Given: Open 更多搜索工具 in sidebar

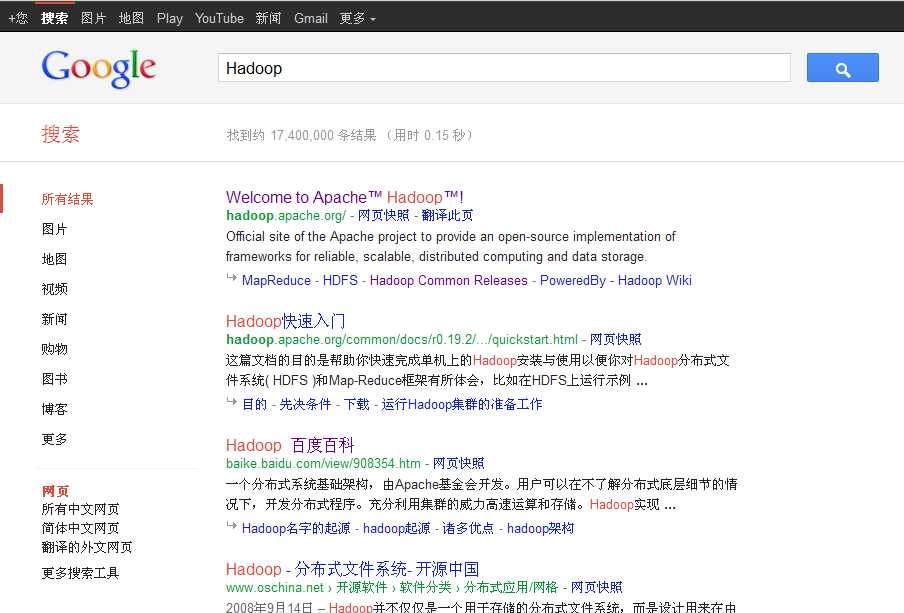Looking at the screenshot, I should (80, 573).
